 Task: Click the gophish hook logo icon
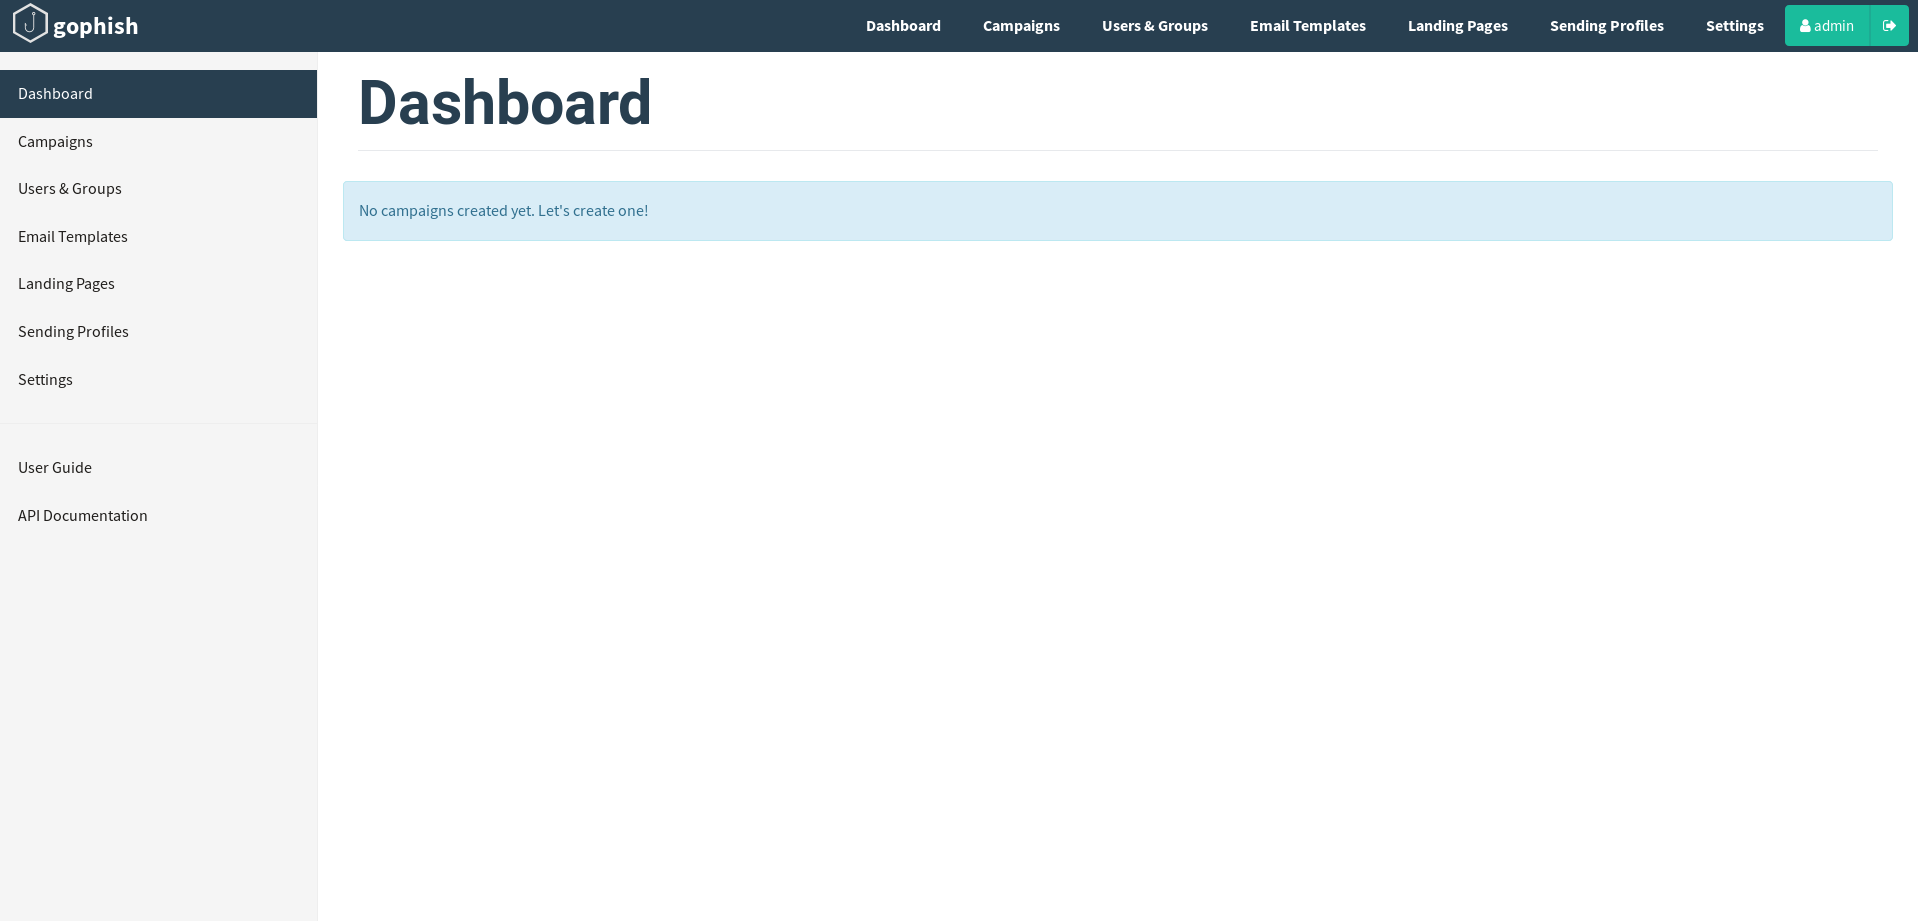[30, 24]
